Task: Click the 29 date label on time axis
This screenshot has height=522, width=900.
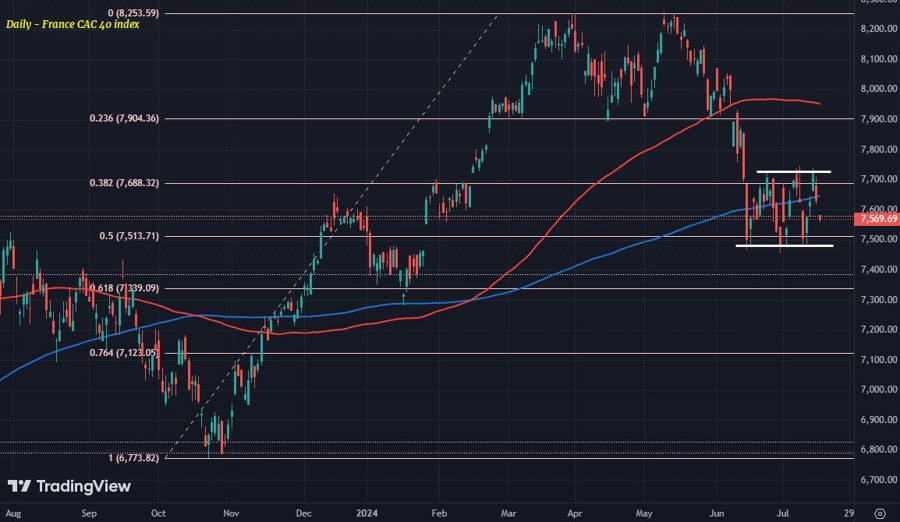Action: point(849,513)
